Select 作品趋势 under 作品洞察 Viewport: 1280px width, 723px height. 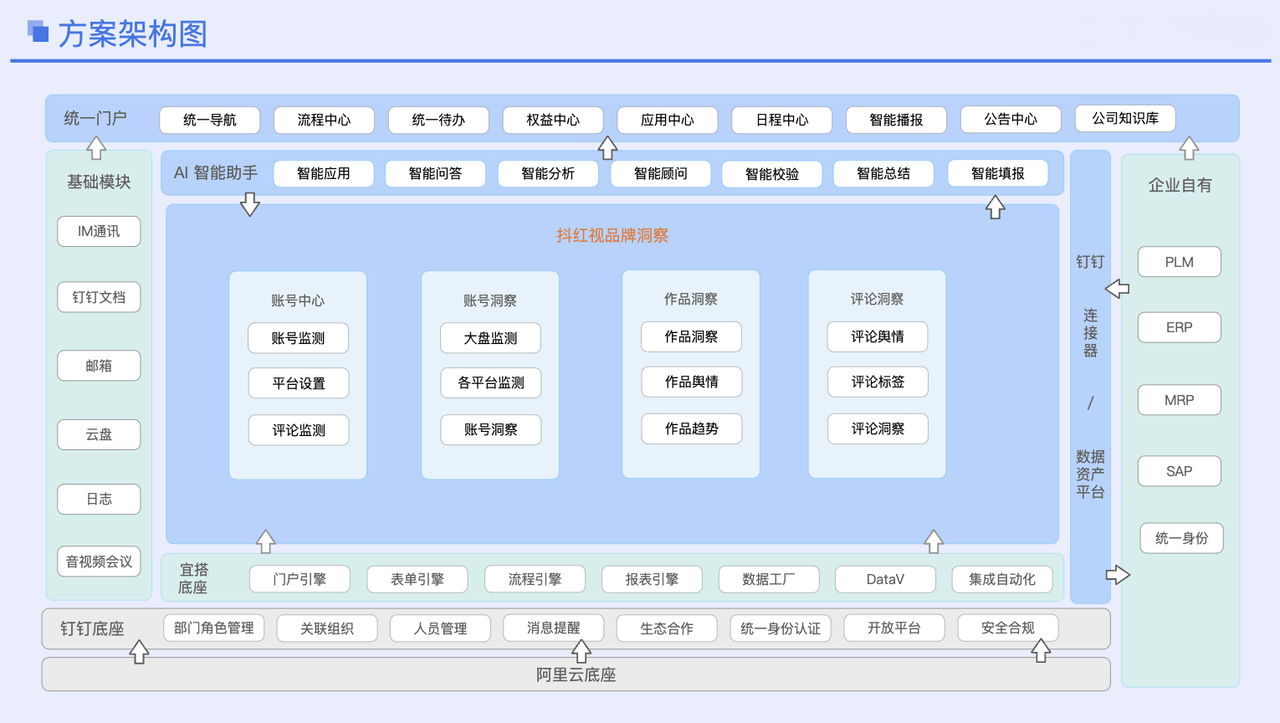click(x=691, y=428)
